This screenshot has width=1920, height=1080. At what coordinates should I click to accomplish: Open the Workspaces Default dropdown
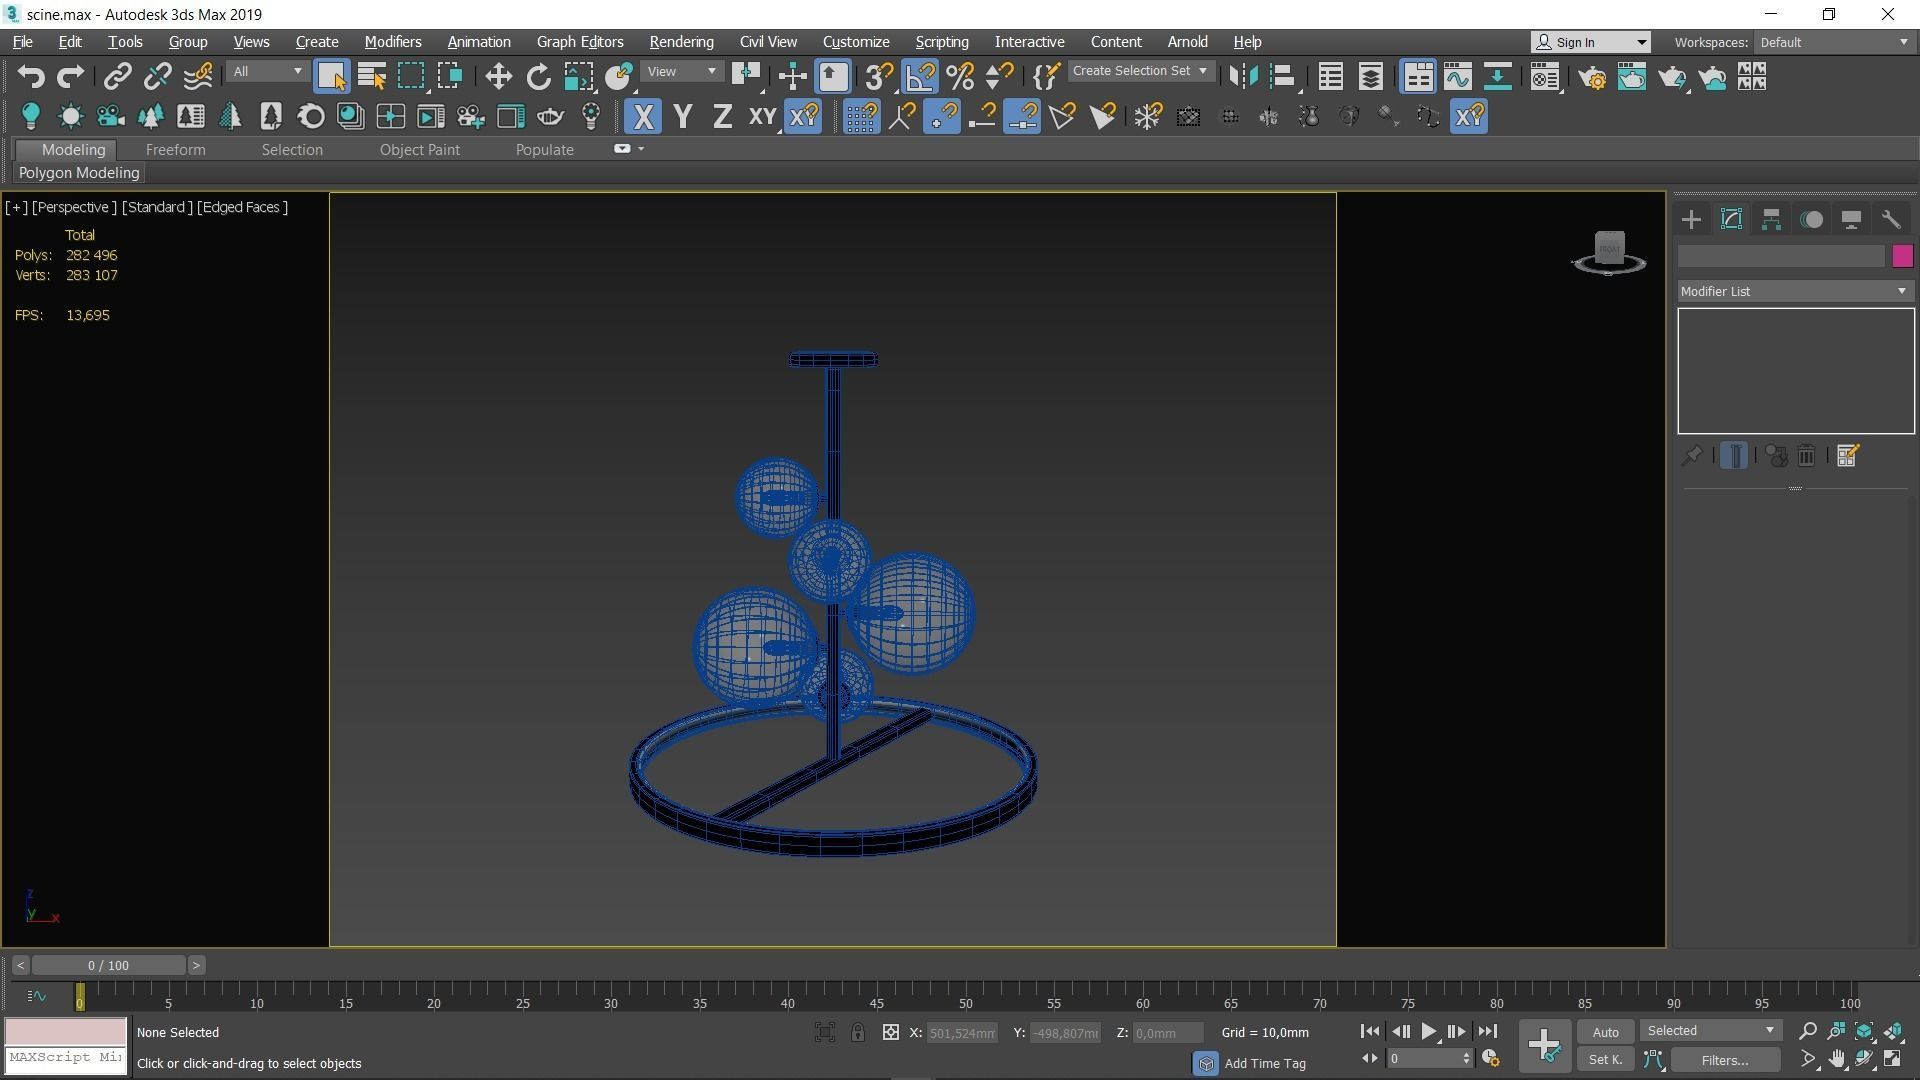[x=1834, y=42]
